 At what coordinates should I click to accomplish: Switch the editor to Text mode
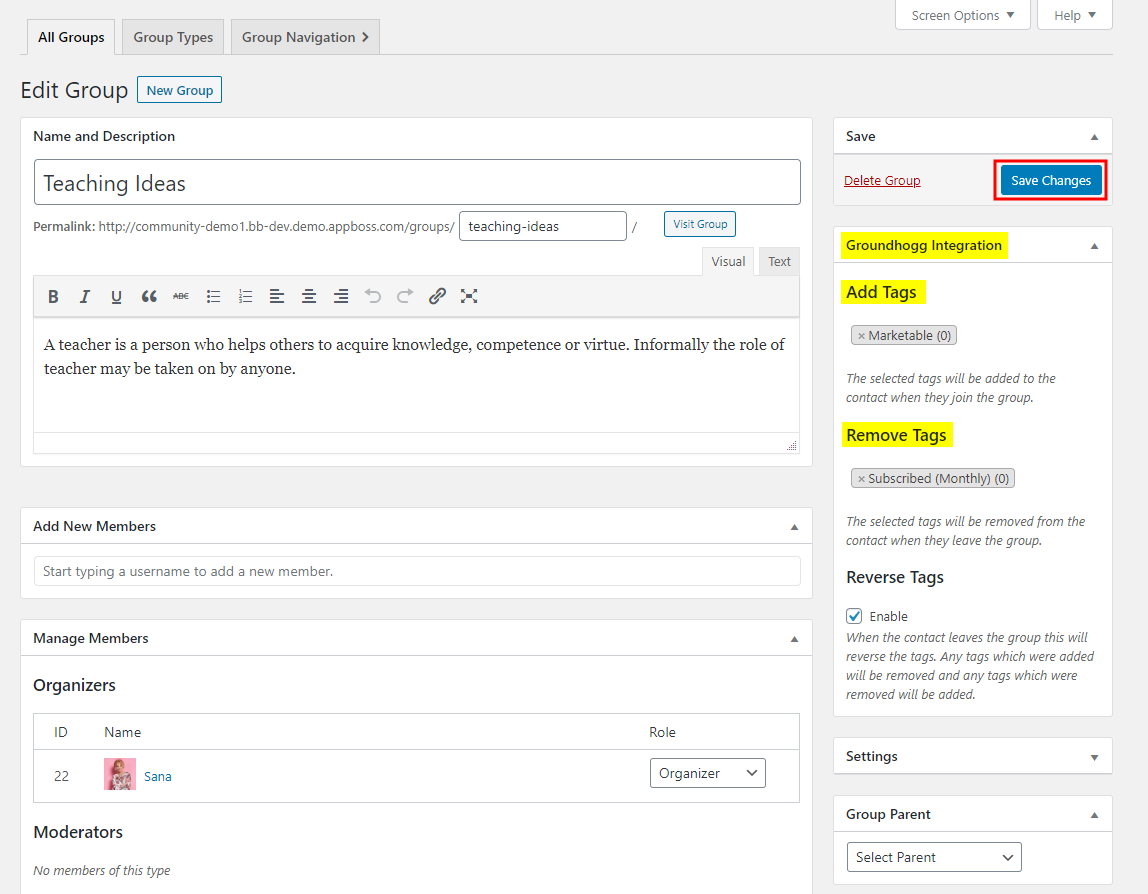(x=779, y=261)
